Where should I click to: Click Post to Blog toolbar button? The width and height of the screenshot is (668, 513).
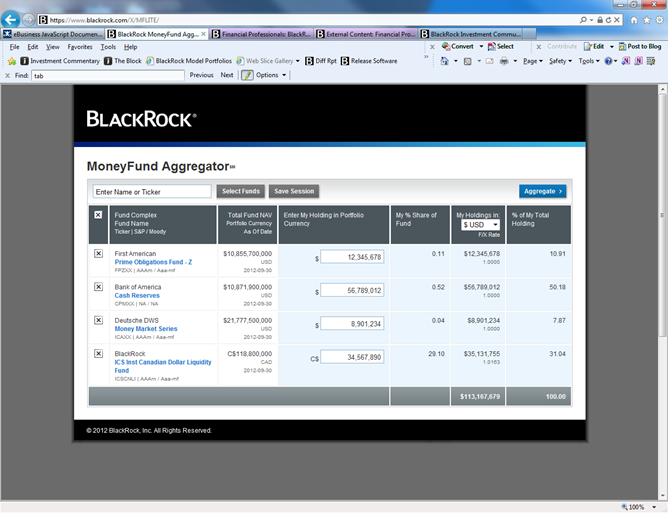(640, 46)
